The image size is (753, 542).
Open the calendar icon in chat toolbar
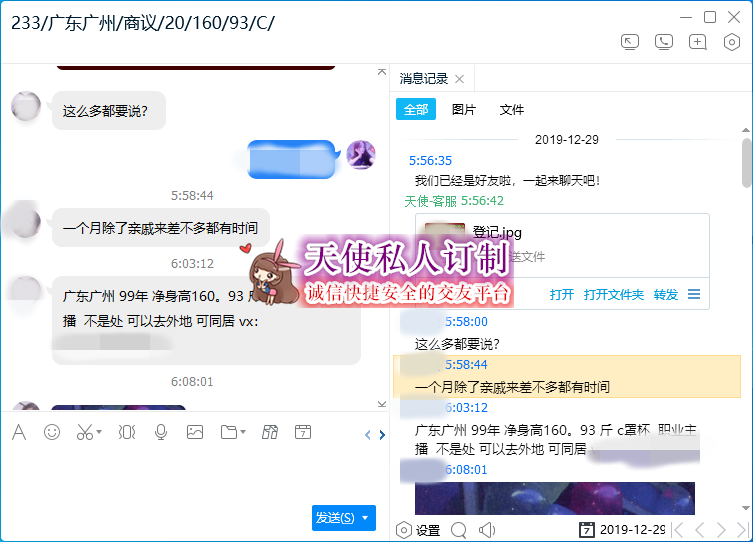pyautogui.click(x=303, y=432)
